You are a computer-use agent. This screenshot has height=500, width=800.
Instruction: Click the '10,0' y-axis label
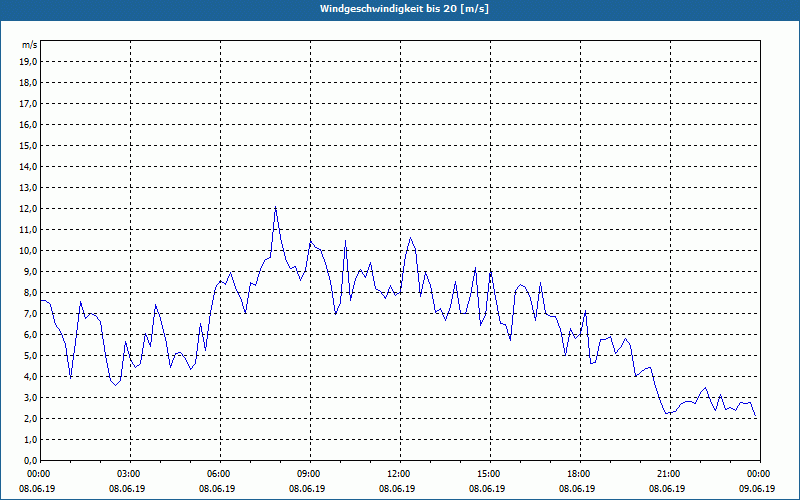(x=29, y=251)
